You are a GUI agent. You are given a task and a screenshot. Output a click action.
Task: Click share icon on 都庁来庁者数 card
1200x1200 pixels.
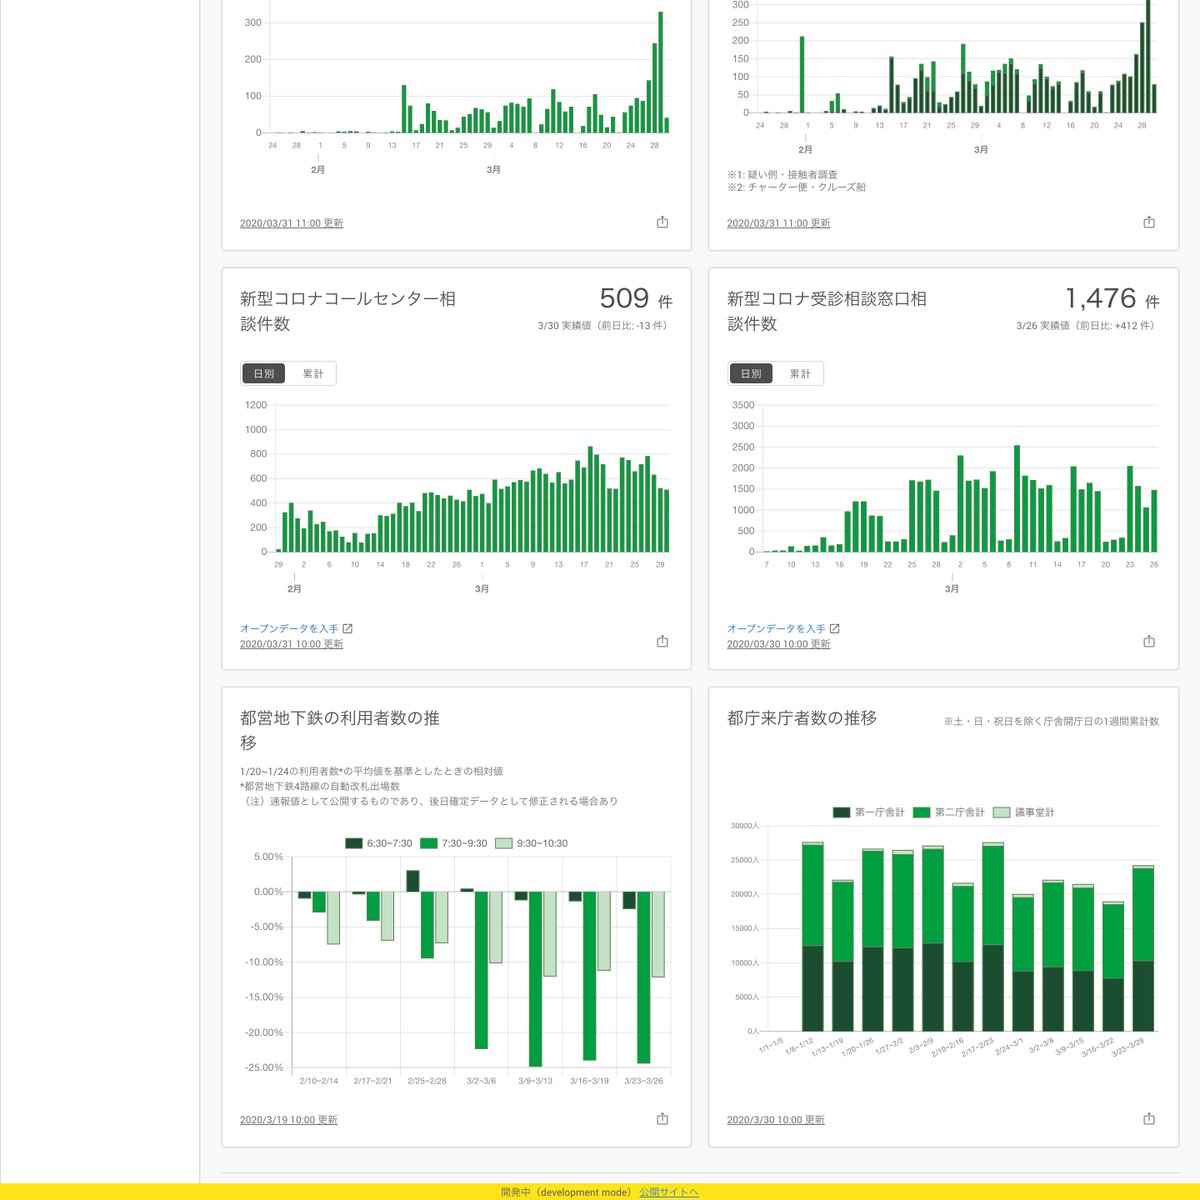click(1149, 1119)
